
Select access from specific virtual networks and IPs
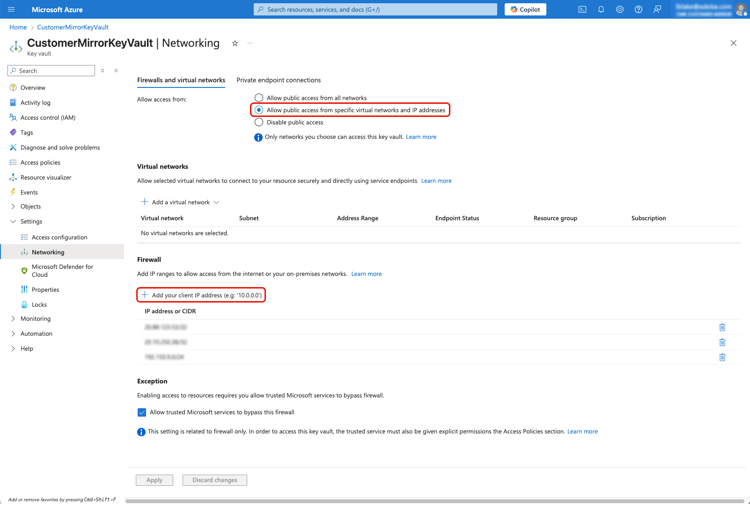(259, 110)
